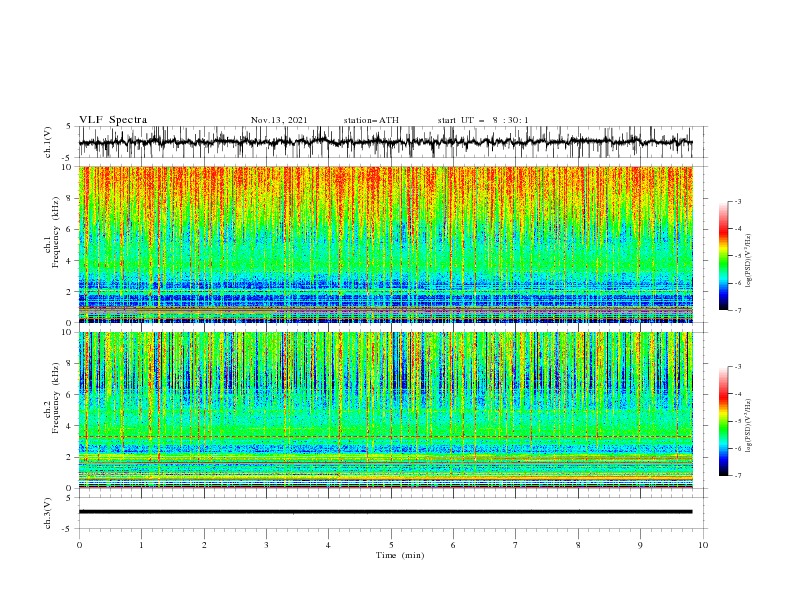The image size is (792, 612).
Task: Click the "-7" tick on ch.1 colorbar
Action: [738, 310]
